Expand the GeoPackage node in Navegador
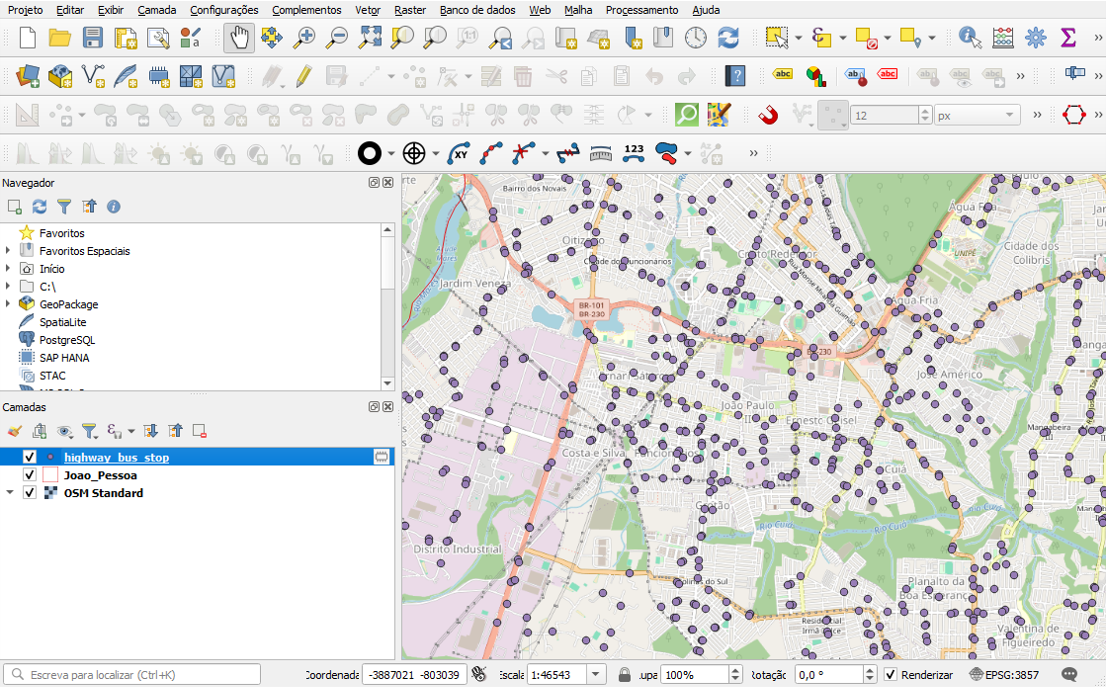This screenshot has width=1106, height=687. (8, 304)
